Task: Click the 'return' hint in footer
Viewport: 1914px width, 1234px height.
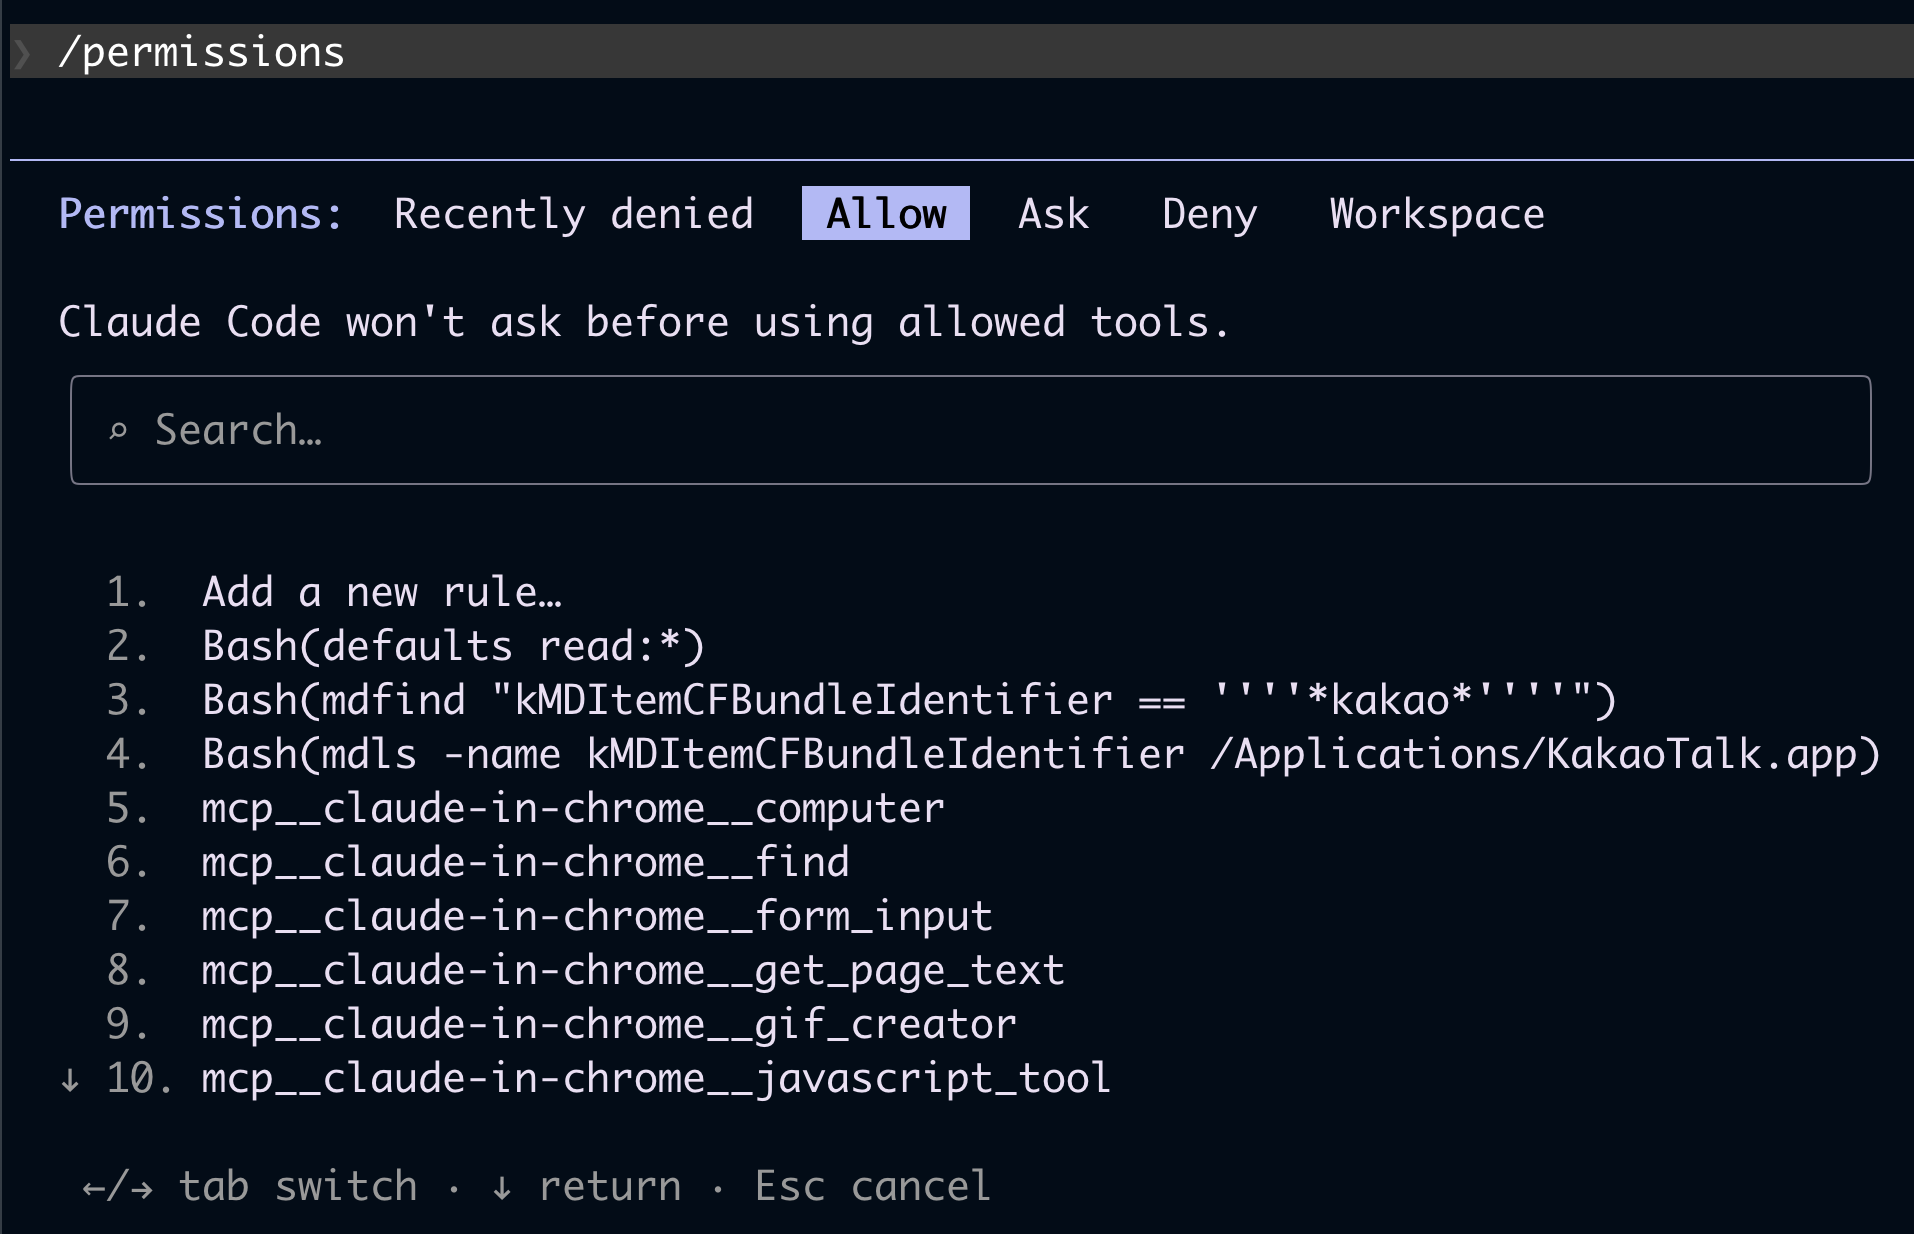Action: tap(610, 1186)
